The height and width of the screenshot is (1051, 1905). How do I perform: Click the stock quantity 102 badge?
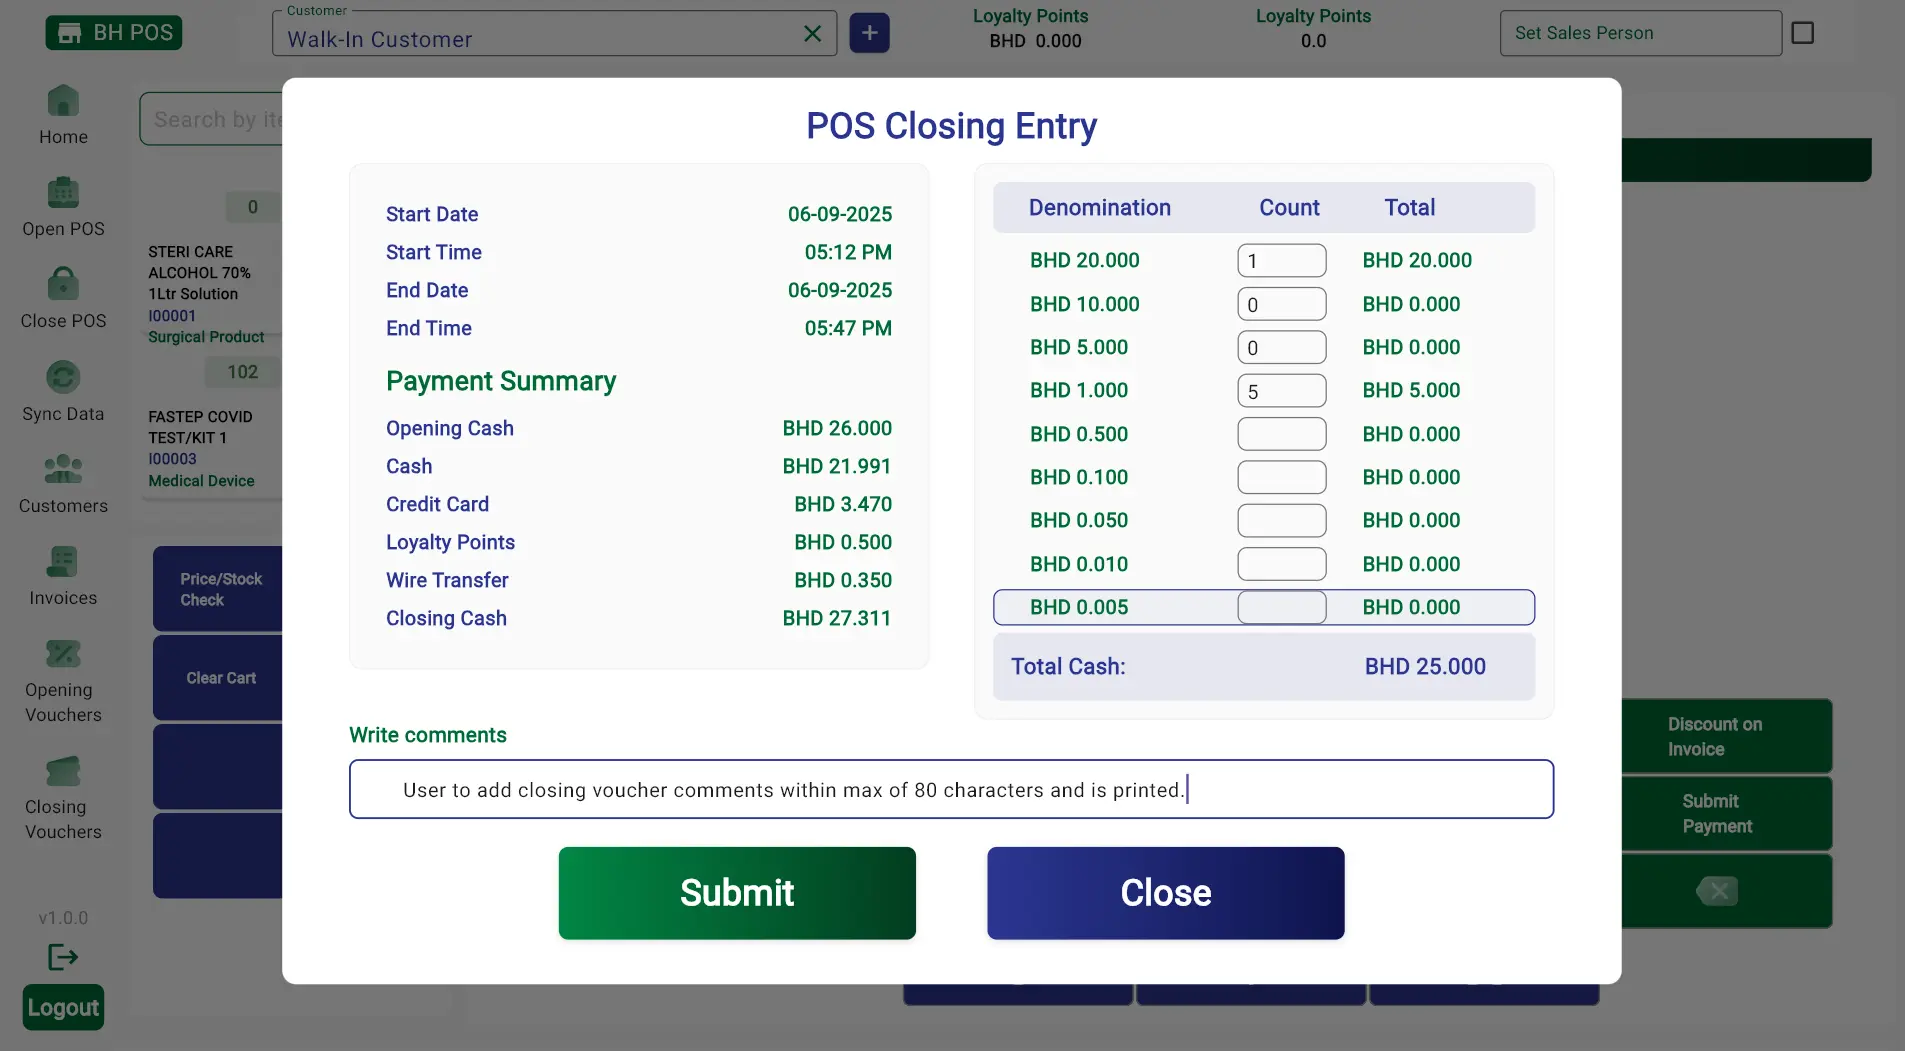pos(242,372)
